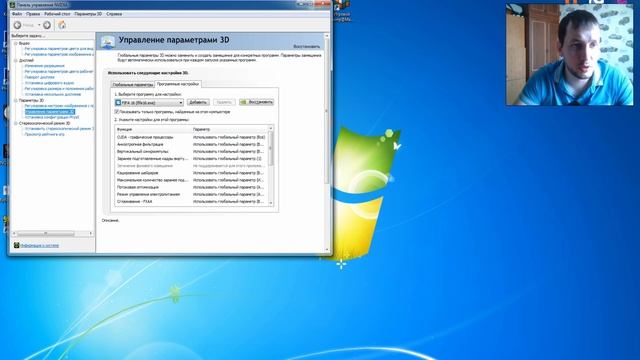Click the NVIDIA icon beside Информация о системе

pos(17,245)
